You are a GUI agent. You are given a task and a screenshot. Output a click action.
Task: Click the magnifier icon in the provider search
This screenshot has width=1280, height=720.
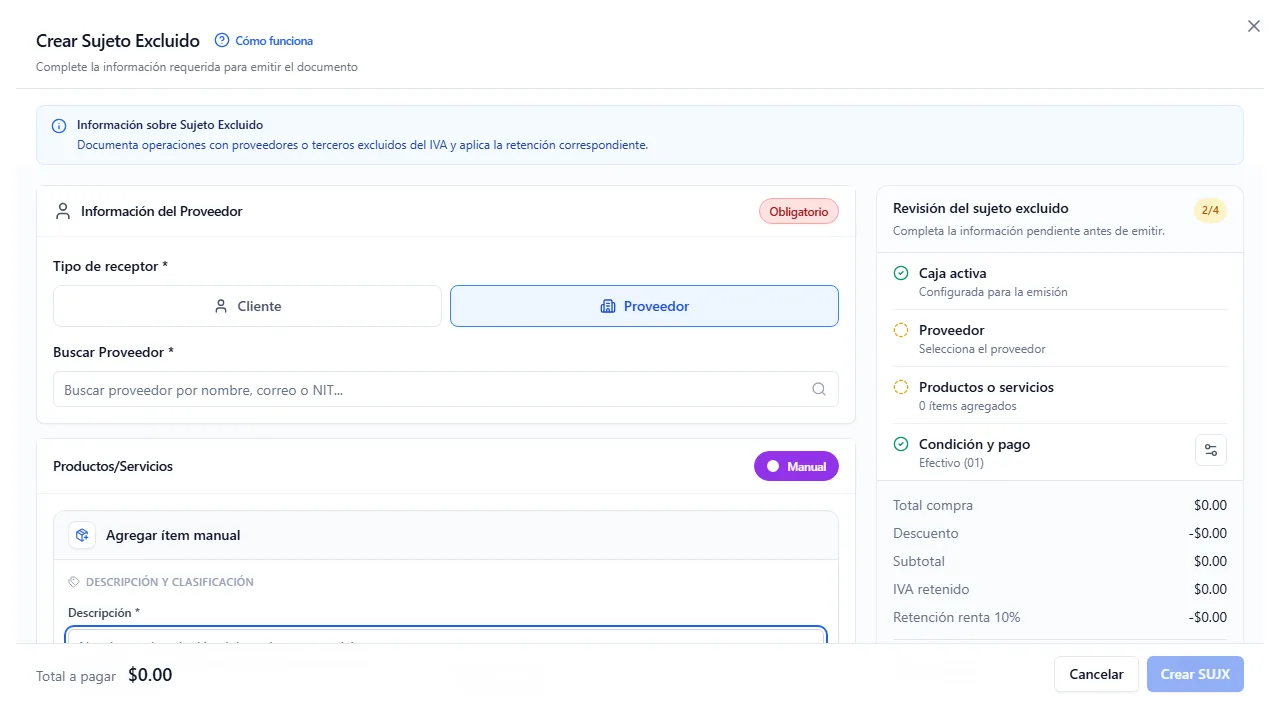819,390
